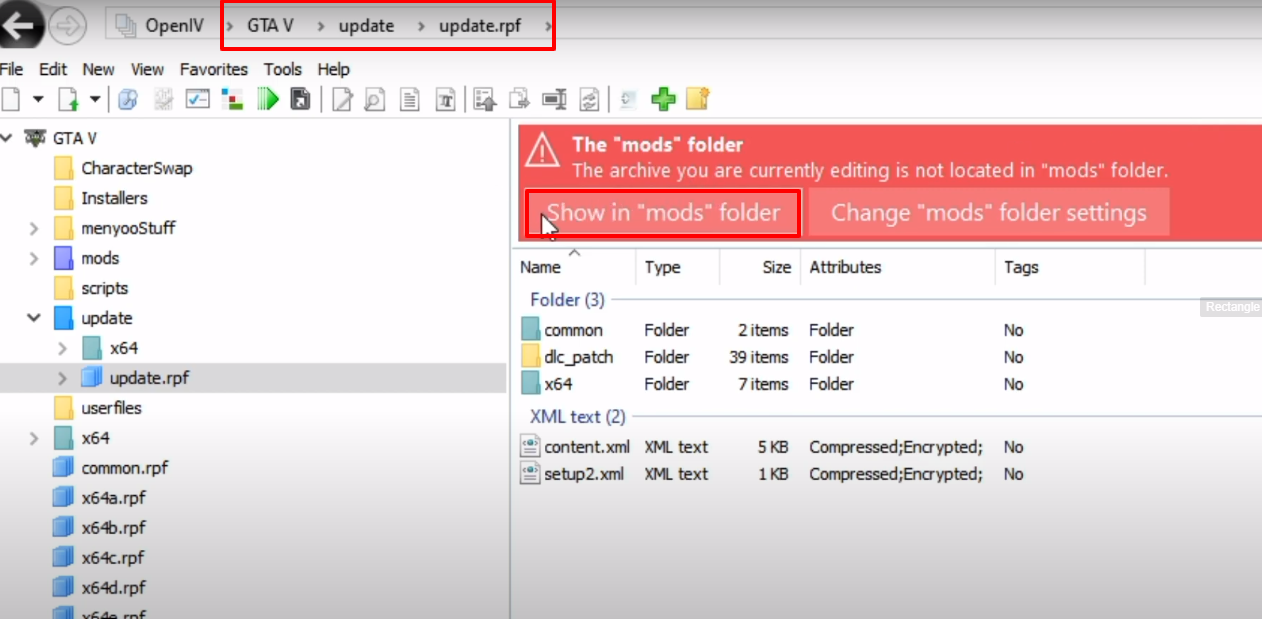Open the Favorites menu
This screenshot has width=1262, height=619.
tap(214, 69)
